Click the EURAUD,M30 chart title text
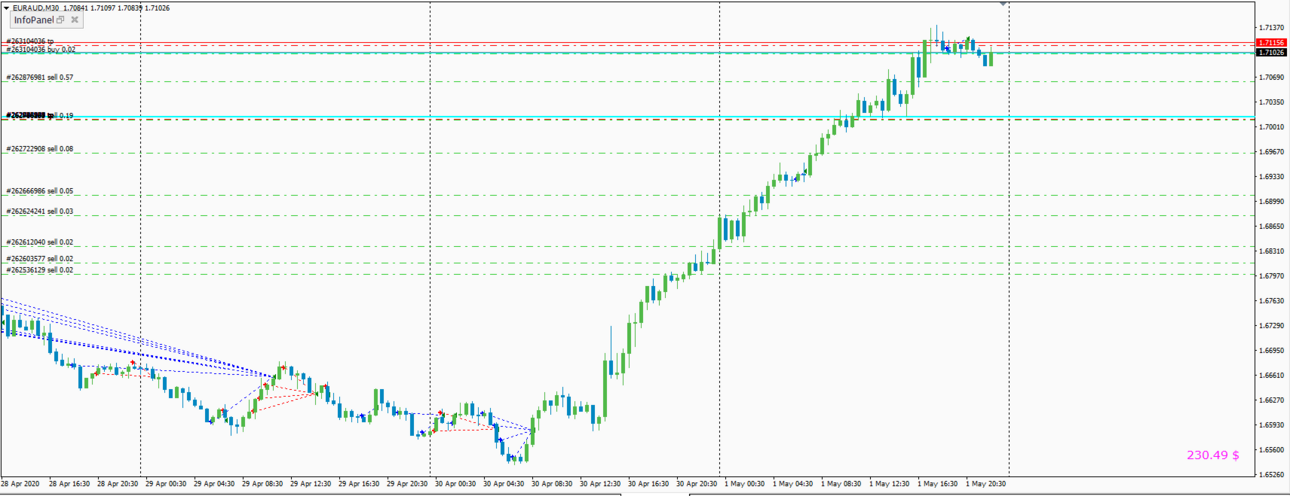Screen dimensions: 1290x496 click(36, 8)
